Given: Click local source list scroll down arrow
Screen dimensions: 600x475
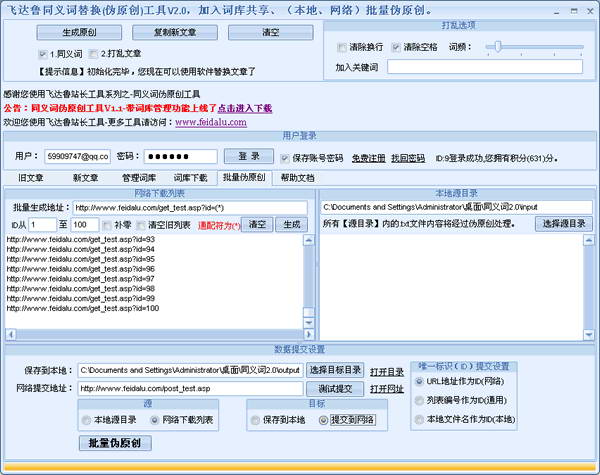Looking at the screenshot, I should [x=589, y=335].
